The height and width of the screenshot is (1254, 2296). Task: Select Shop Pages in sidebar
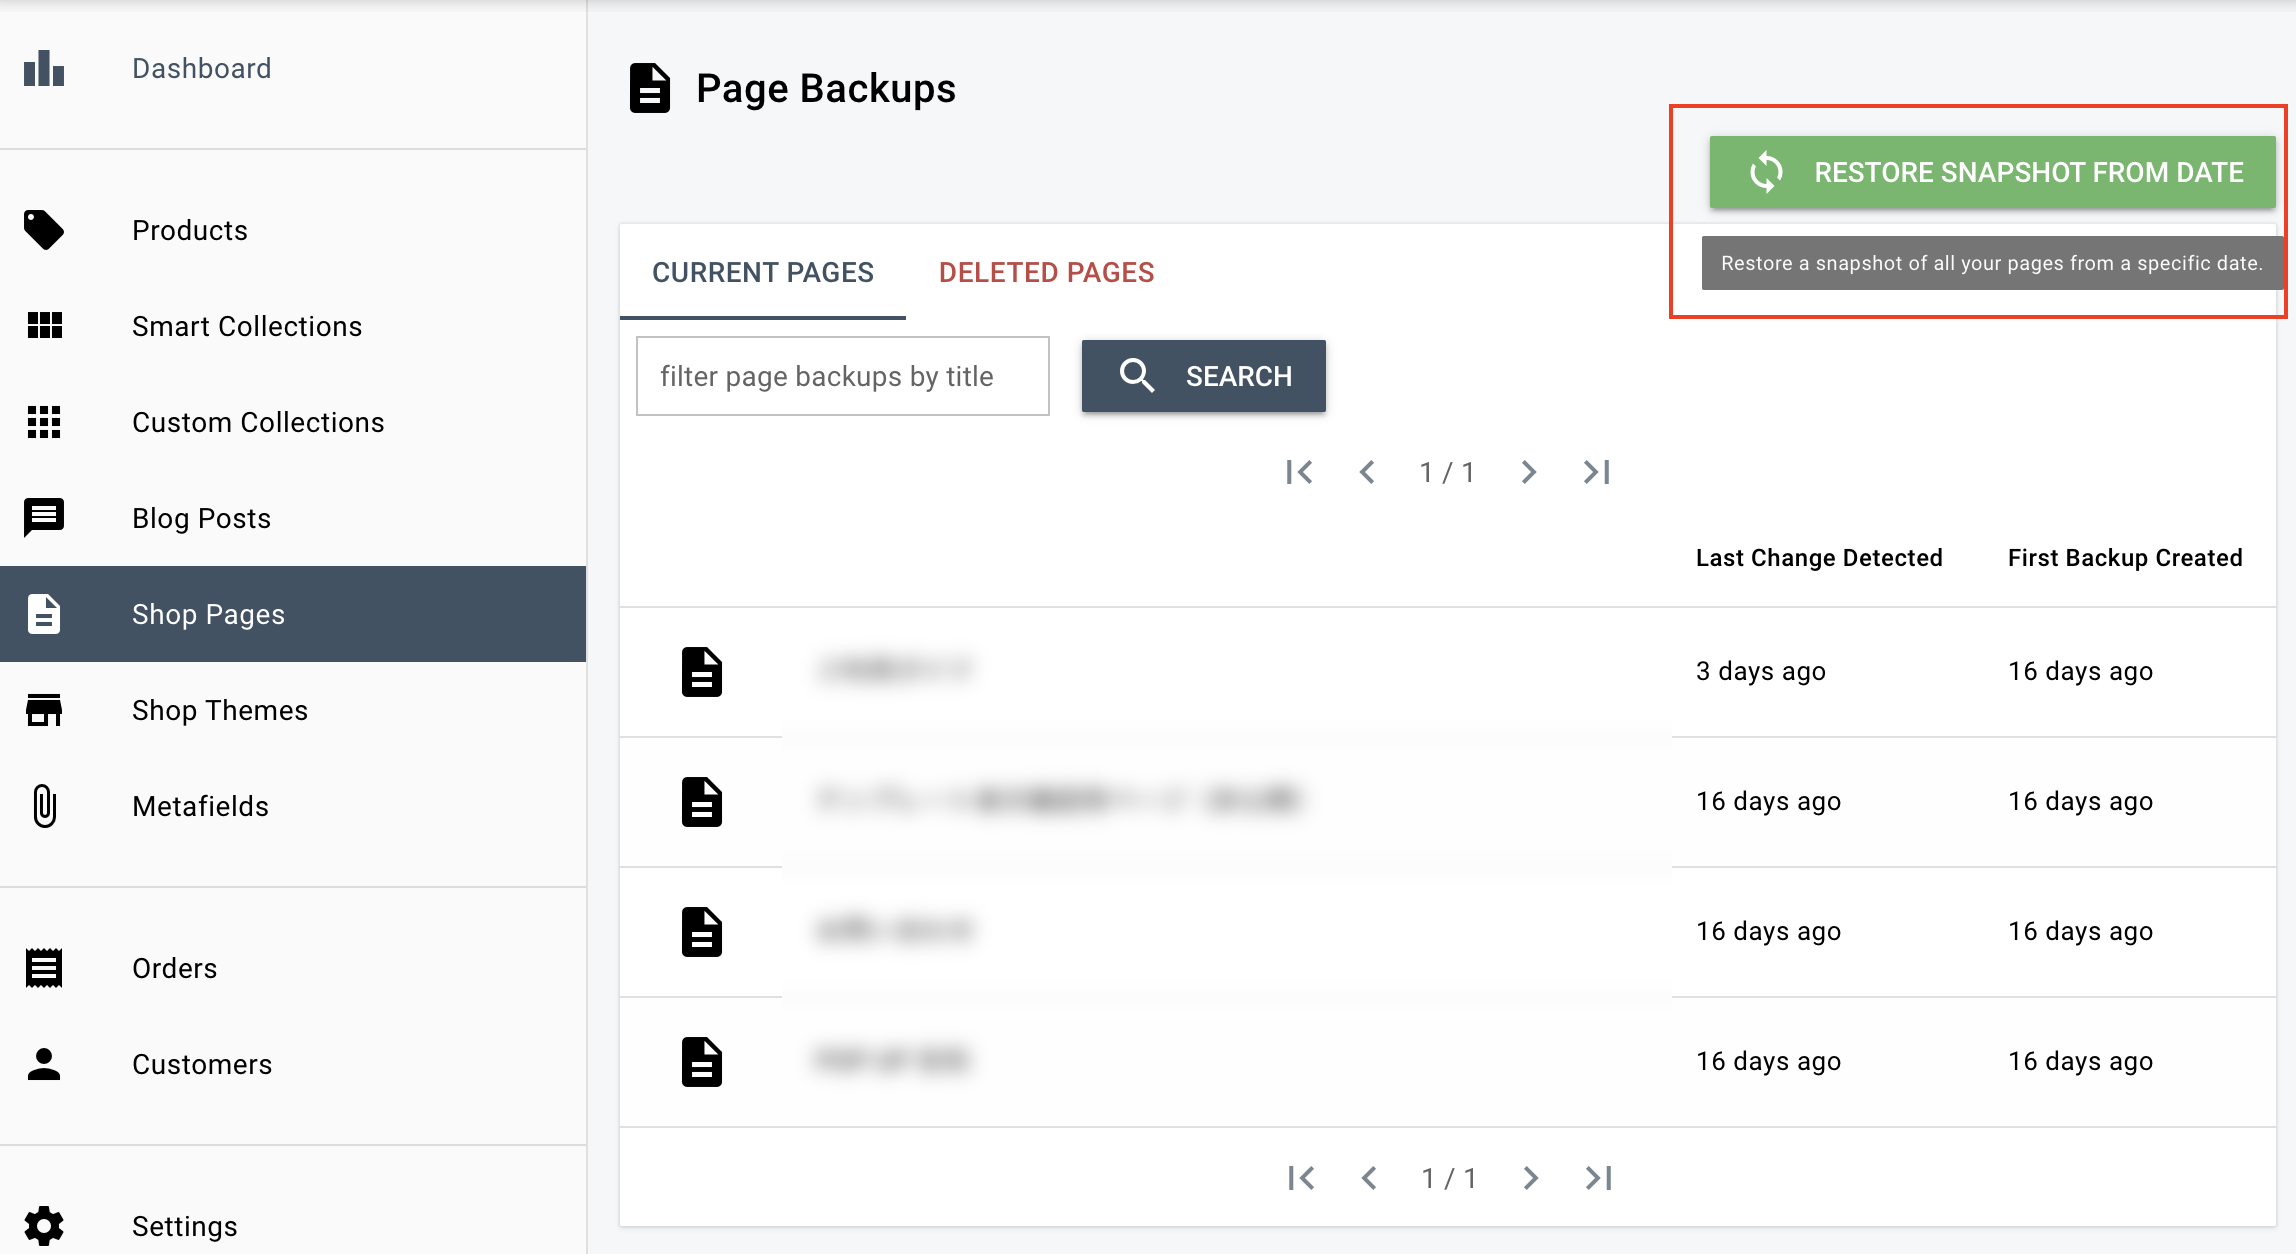coord(293,614)
